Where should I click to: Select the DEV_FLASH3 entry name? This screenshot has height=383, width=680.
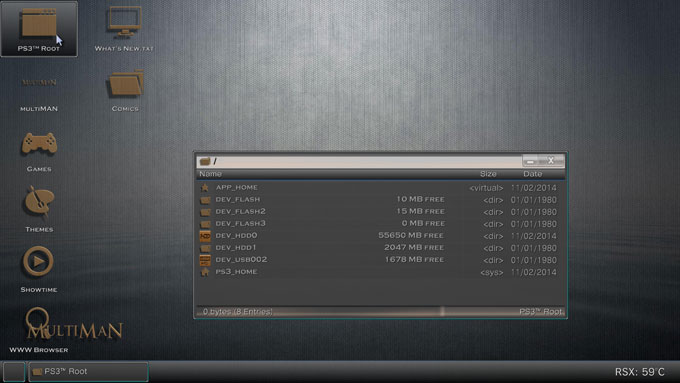tap(241, 224)
